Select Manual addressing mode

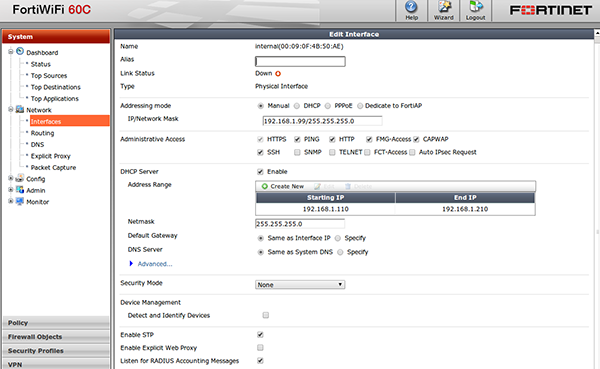pyautogui.click(x=261, y=106)
